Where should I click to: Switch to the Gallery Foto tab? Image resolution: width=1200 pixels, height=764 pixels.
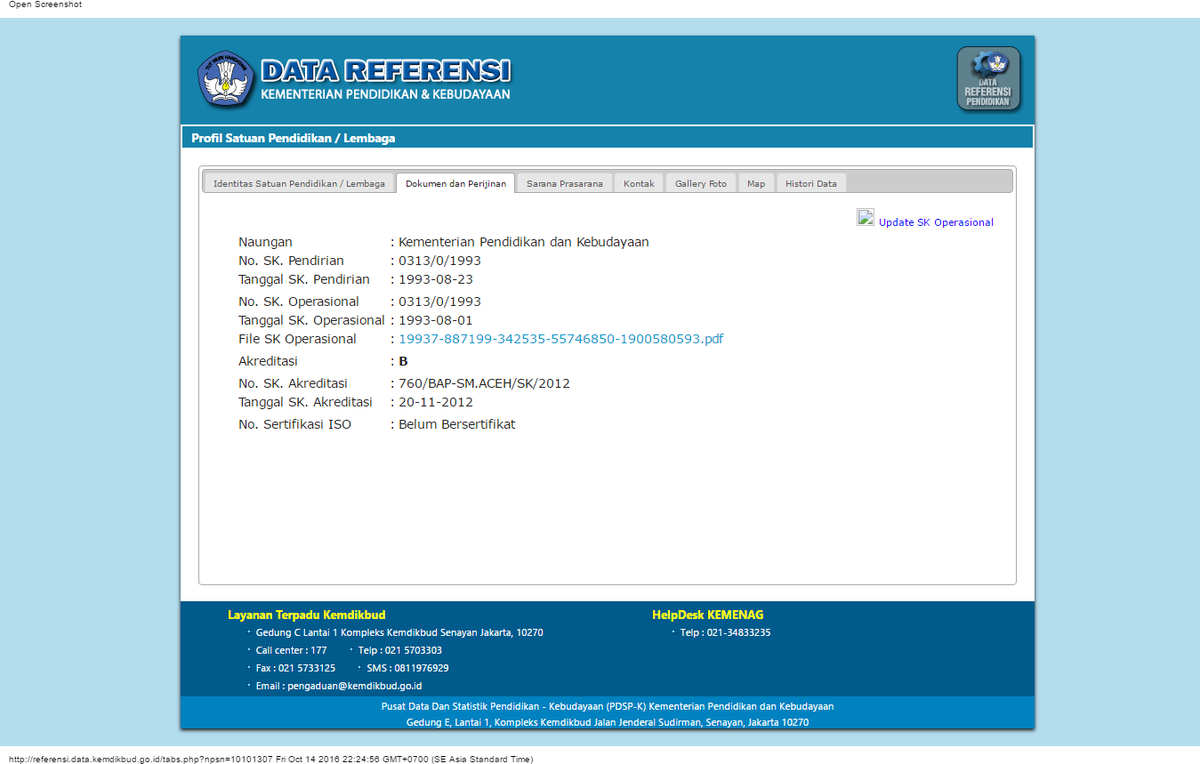pyautogui.click(x=700, y=183)
